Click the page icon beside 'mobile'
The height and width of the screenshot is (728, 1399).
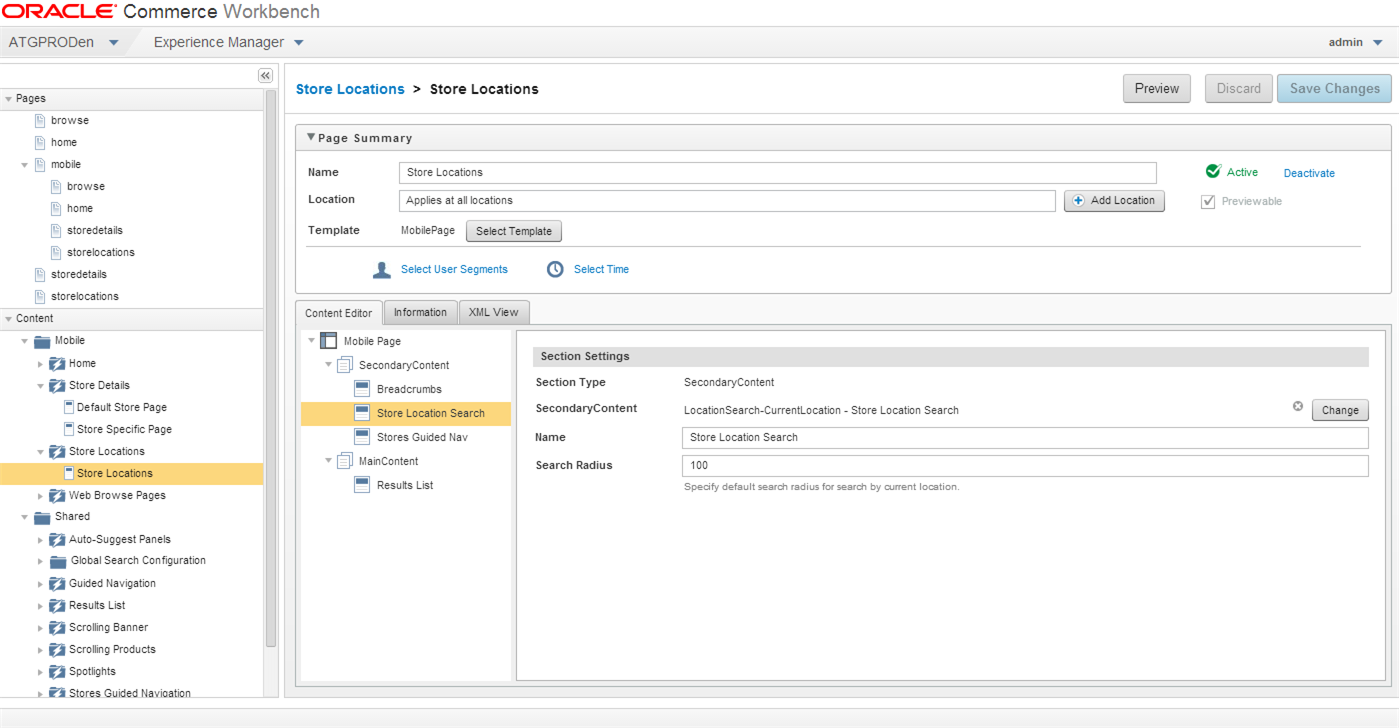coord(40,164)
